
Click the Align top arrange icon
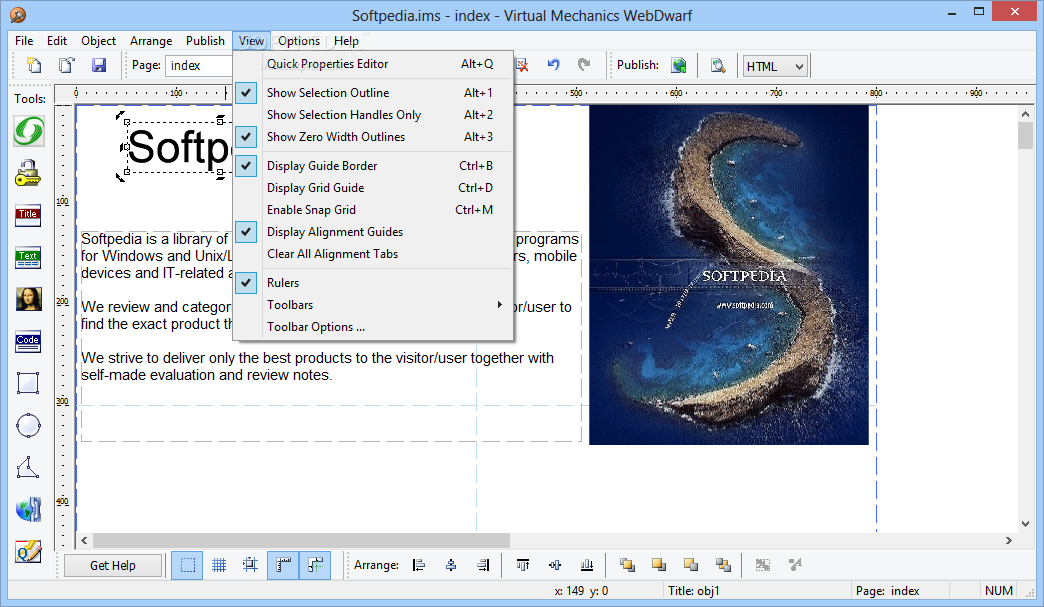523,565
